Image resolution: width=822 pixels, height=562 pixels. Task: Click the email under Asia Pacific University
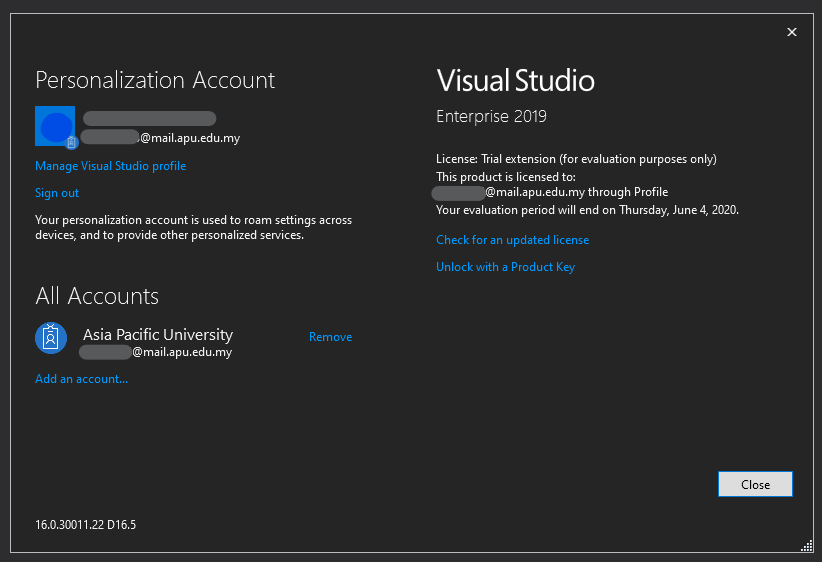coord(155,352)
